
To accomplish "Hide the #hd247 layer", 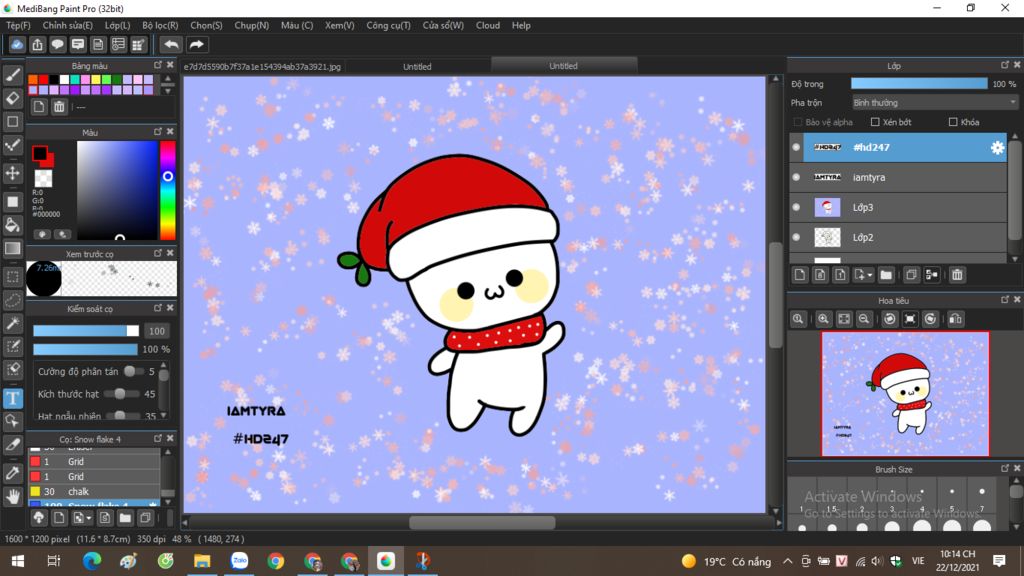I will tap(796, 148).
